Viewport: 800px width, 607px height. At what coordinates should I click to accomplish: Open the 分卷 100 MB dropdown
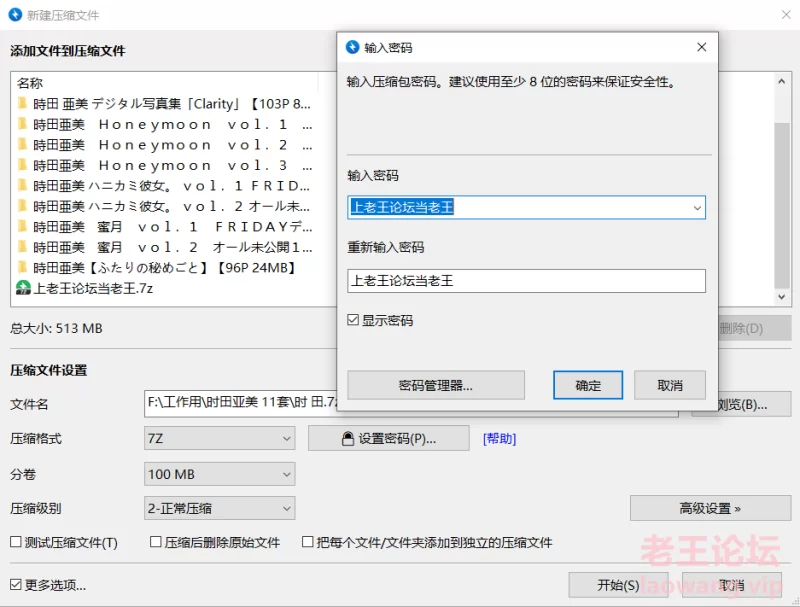pyautogui.click(x=219, y=474)
